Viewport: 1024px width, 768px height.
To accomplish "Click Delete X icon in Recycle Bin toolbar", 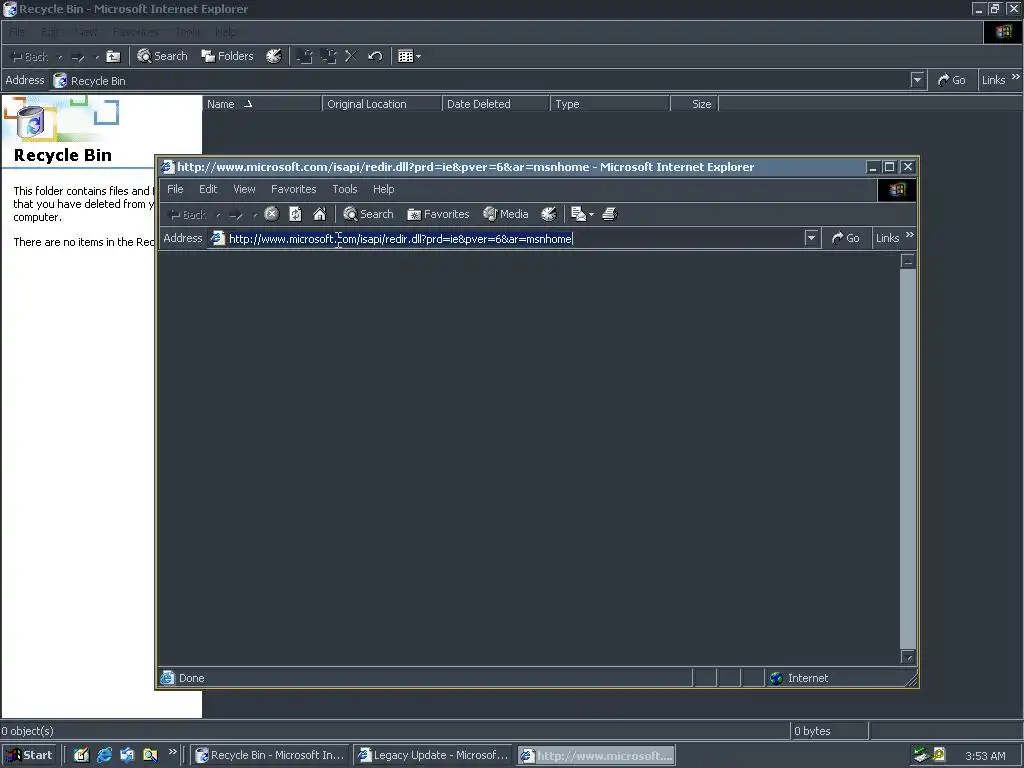I will 351,56.
